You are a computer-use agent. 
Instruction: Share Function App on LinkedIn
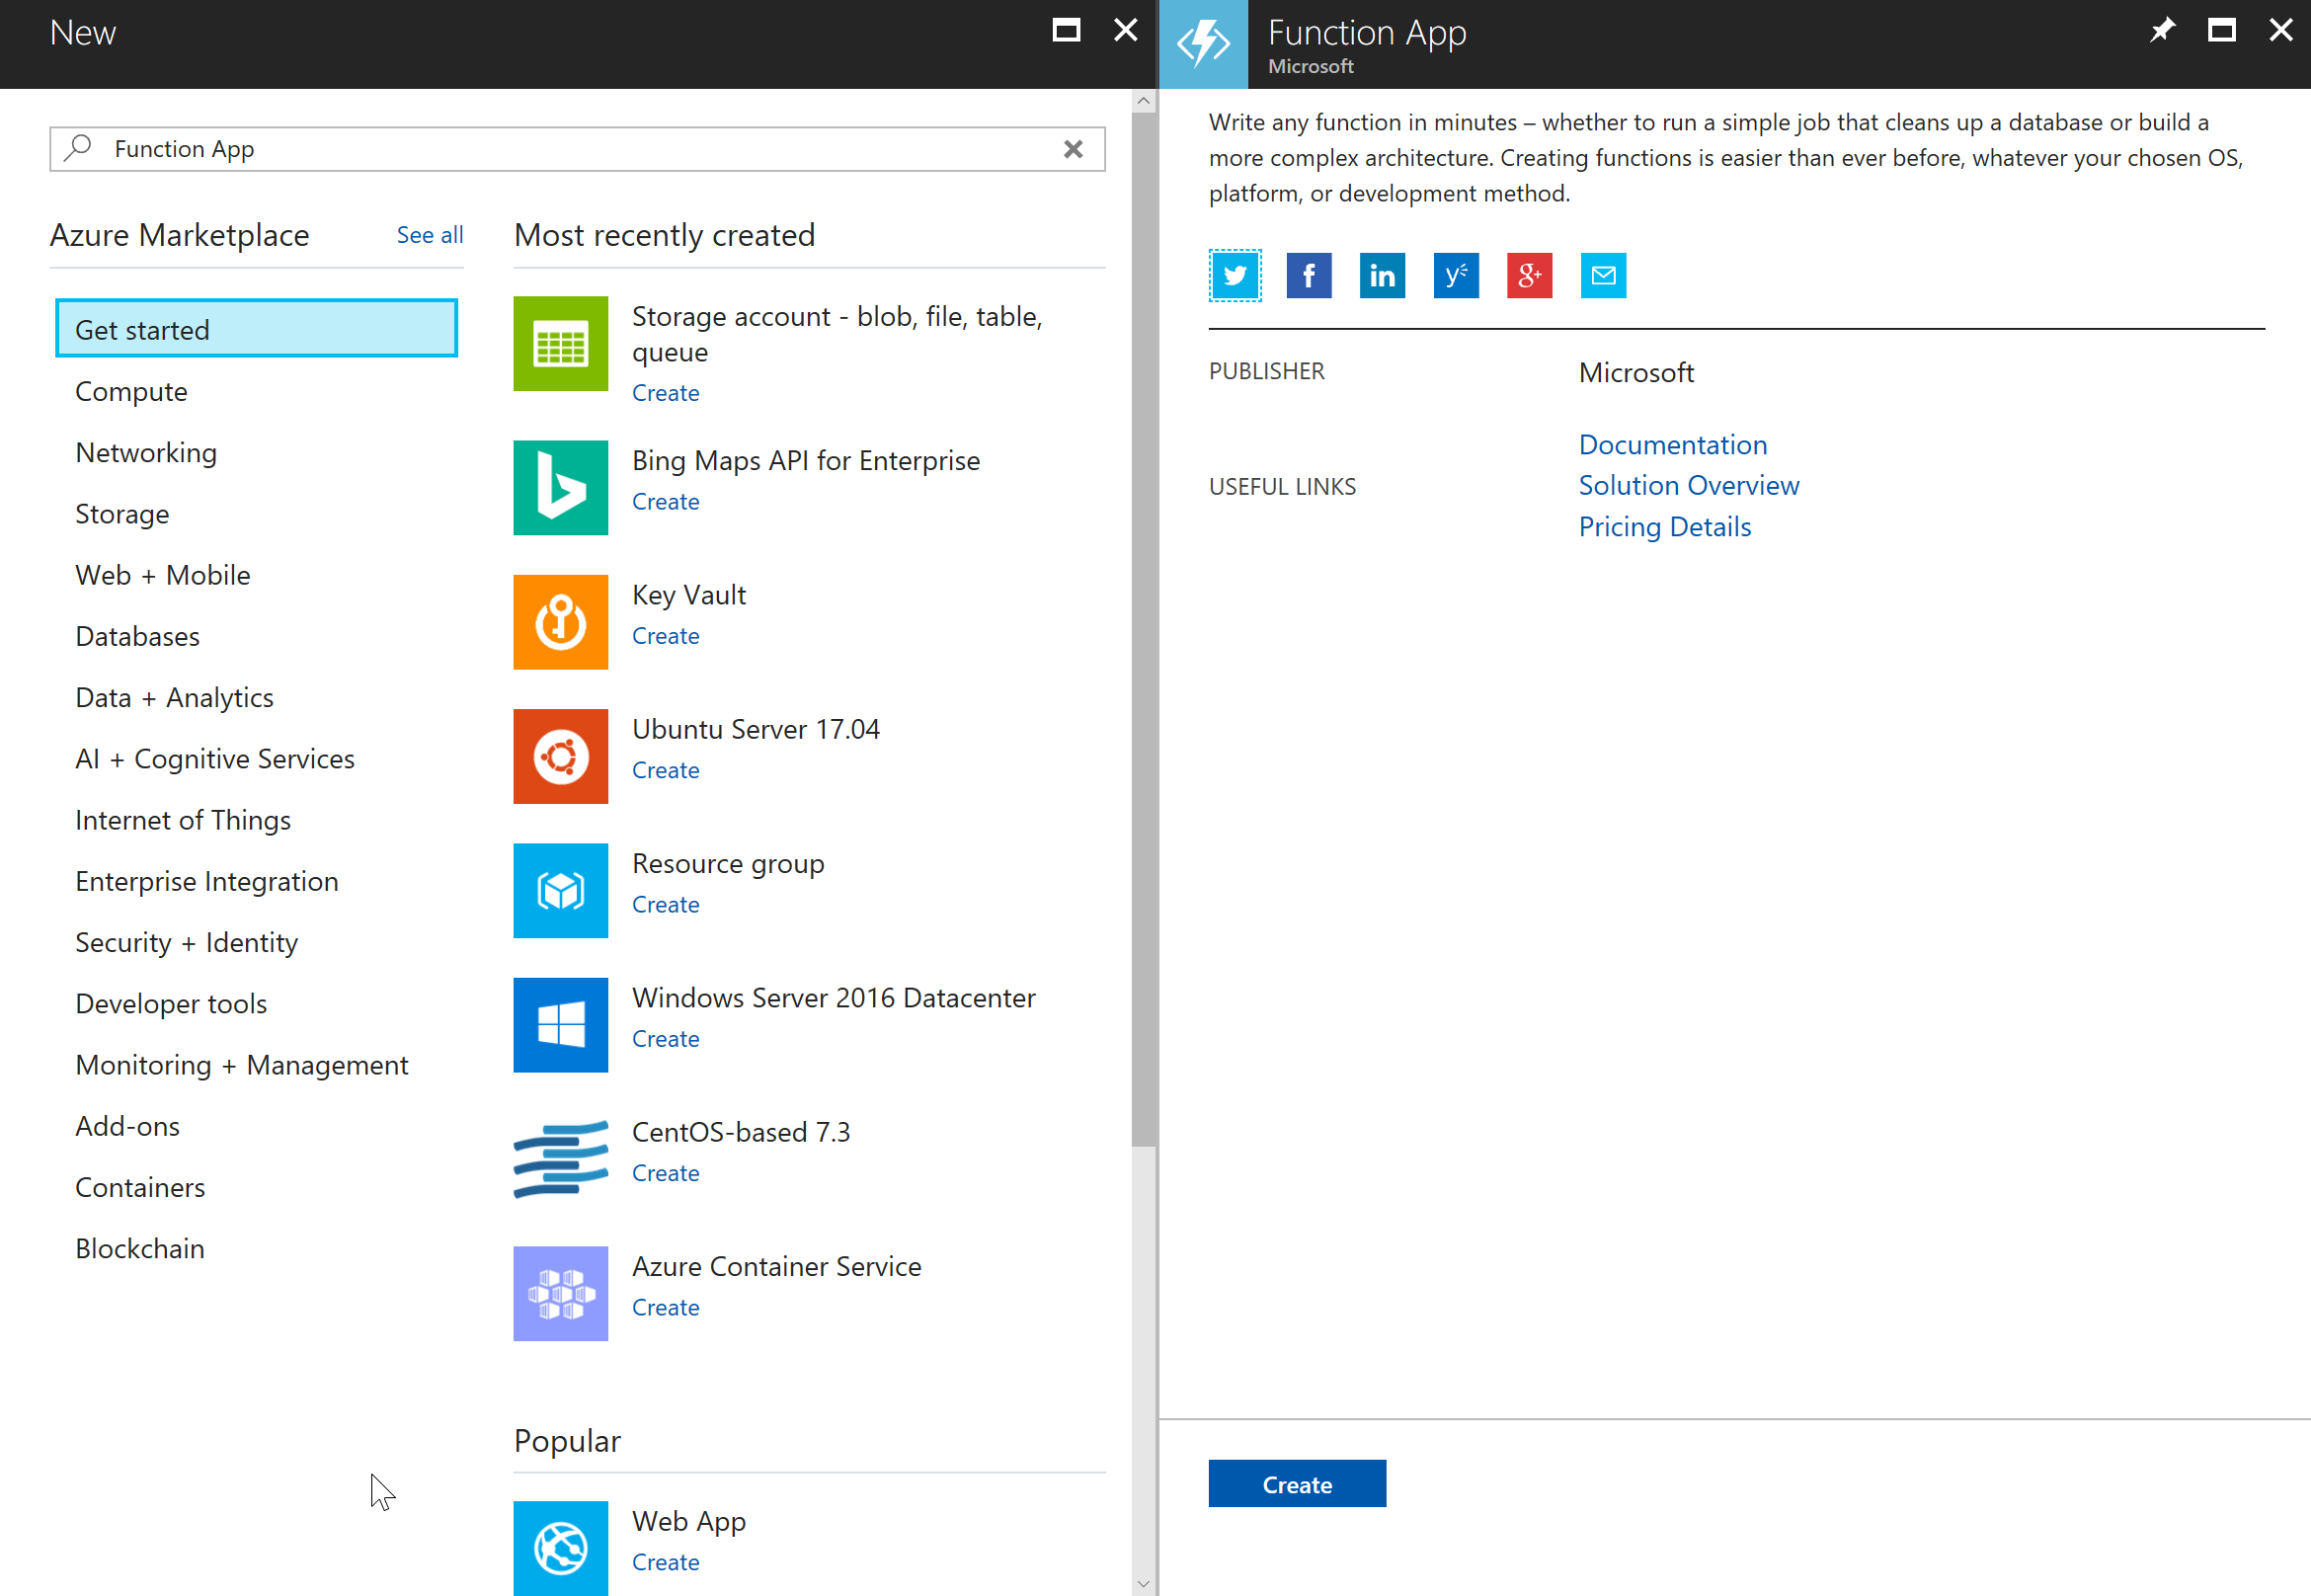coord(1382,276)
